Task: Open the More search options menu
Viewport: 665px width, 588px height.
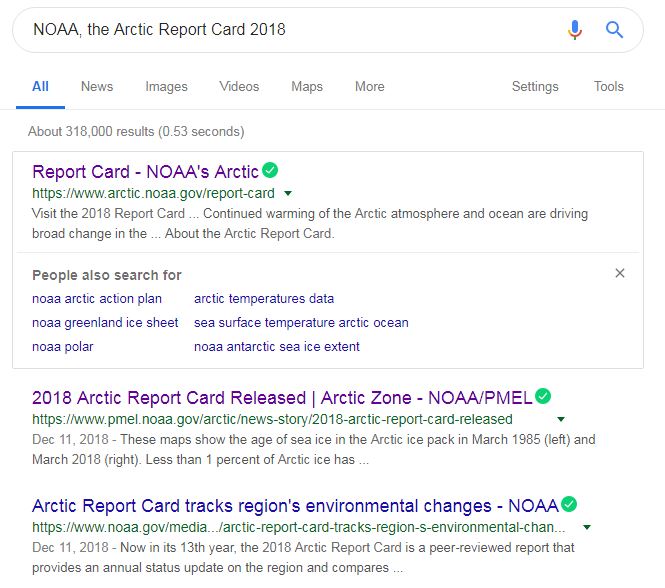Action: point(369,87)
